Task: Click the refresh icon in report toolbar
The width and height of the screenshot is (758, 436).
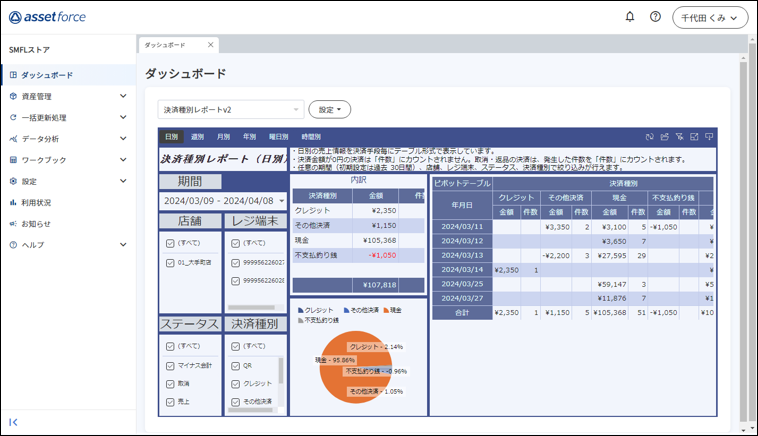Action: pyautogui.click(x=648, y=136)
